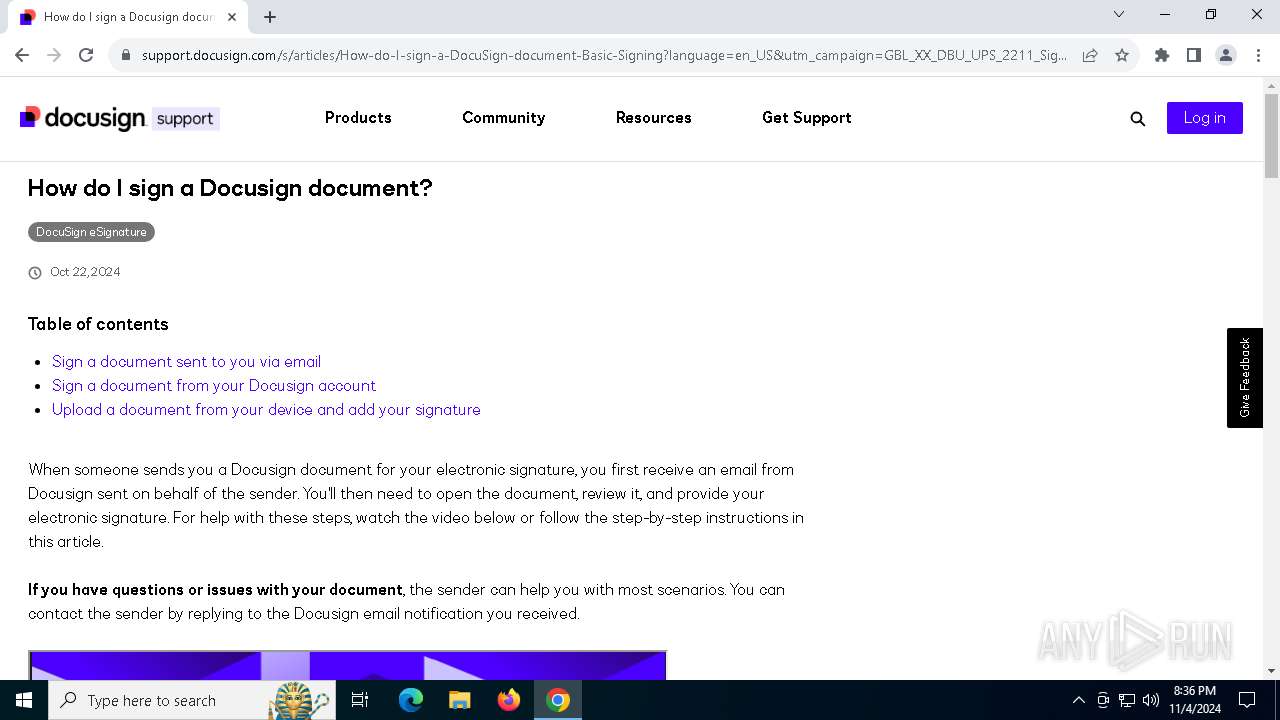Open the Windows notification center
Image resolution: width=1280 pixels, height=720 pixels.
click(1247, 700)
